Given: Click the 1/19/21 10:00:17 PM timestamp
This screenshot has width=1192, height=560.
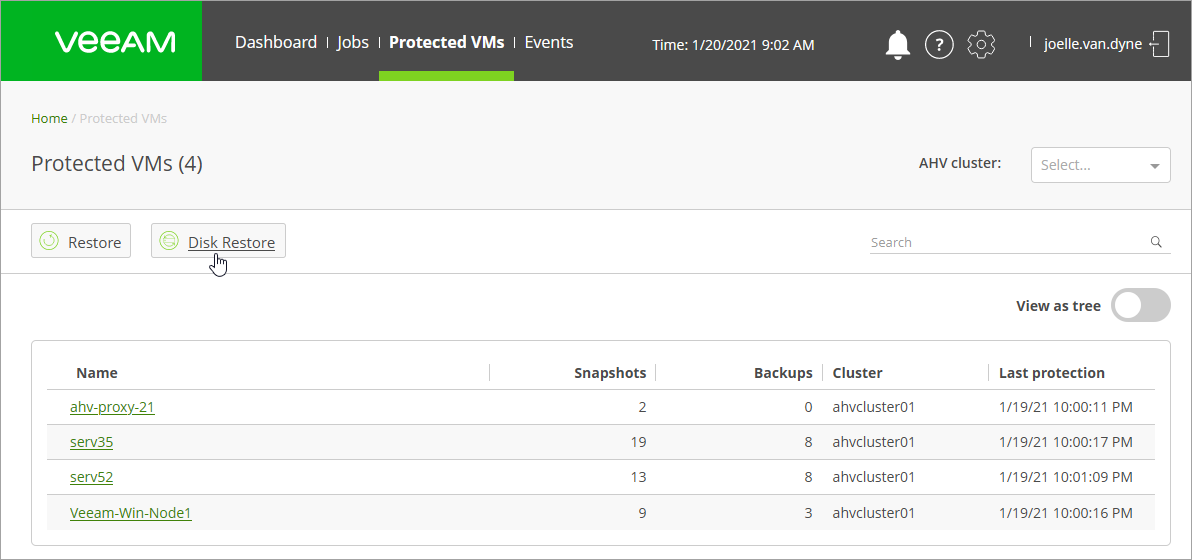Looking at the screenshot, I should coord(1066,442).
